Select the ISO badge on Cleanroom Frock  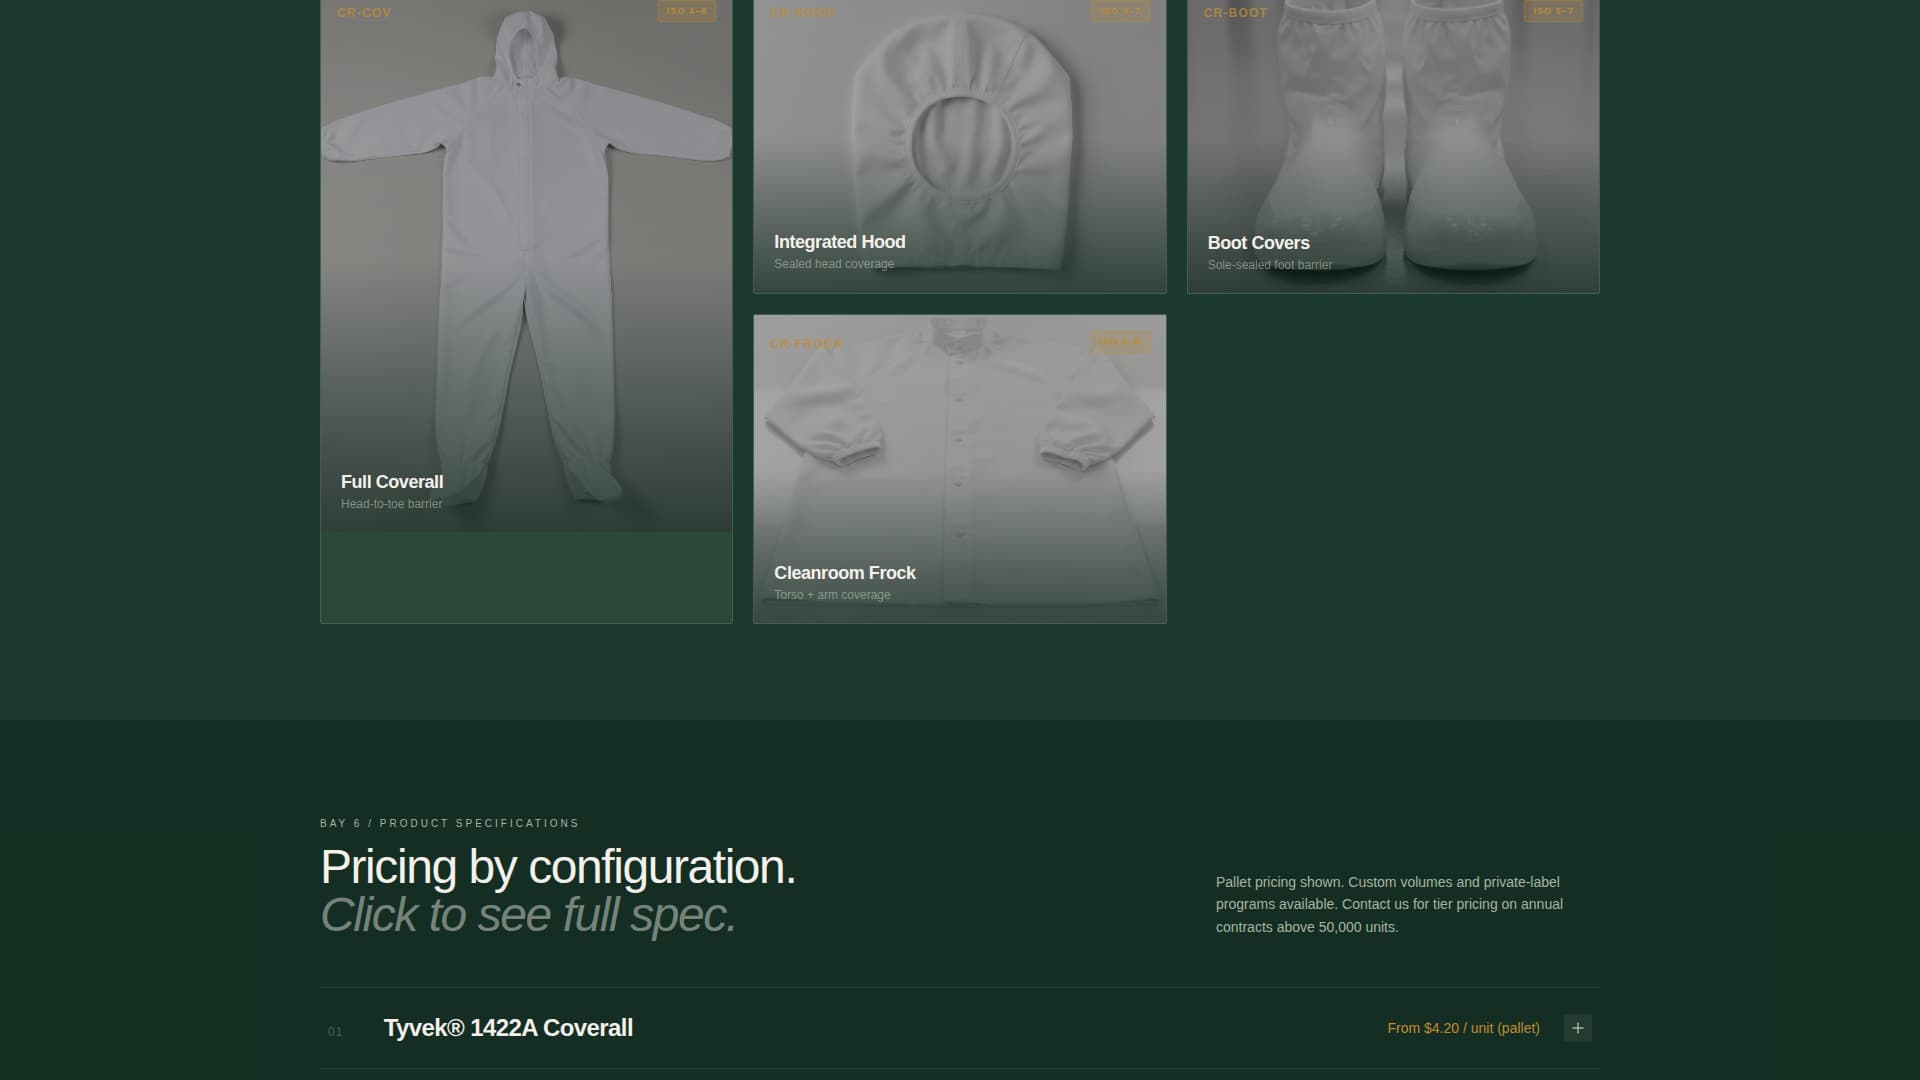click(x=1121, y=341)
